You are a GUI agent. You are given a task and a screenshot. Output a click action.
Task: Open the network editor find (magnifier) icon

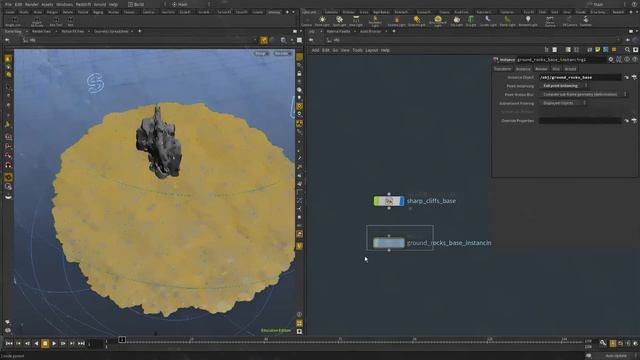(627, 50)
